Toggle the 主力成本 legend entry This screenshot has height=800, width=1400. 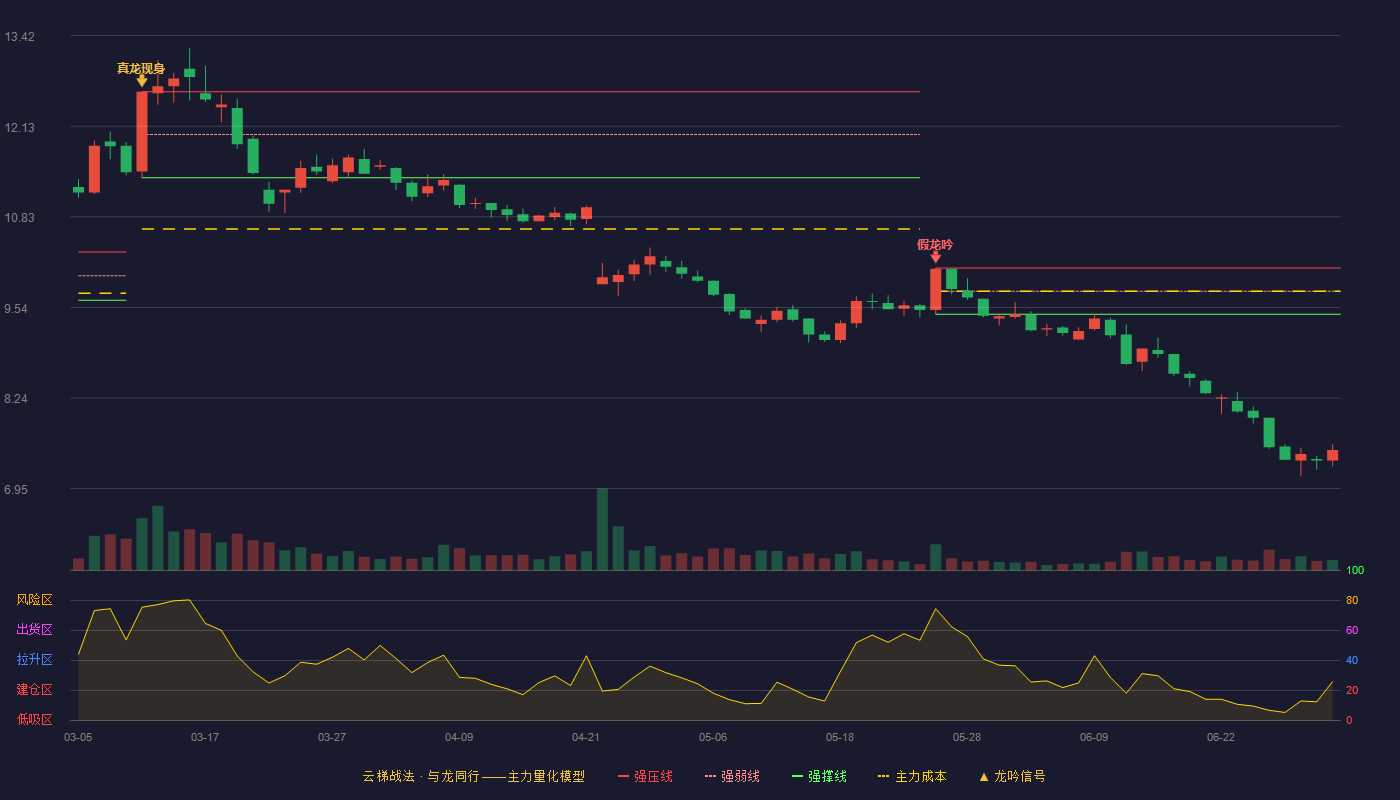point(911,776)
